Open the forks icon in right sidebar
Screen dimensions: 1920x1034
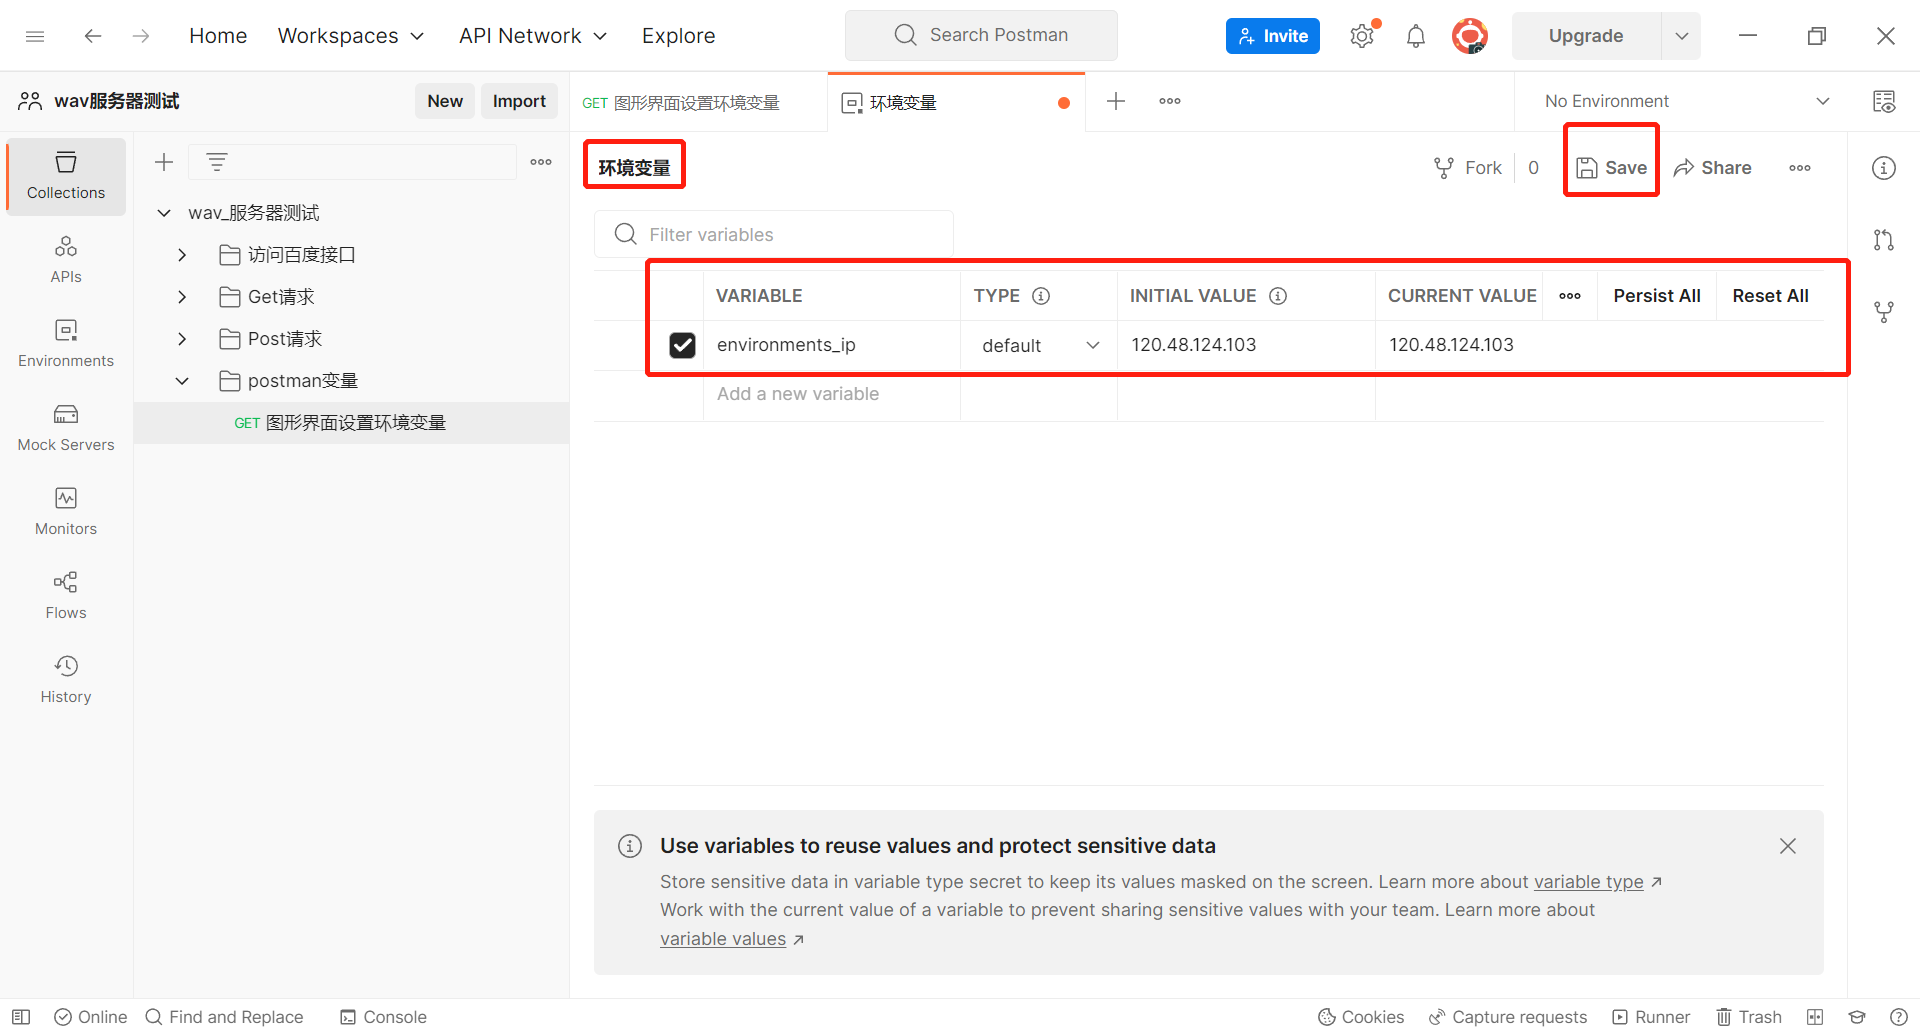tap(1884, 312)
